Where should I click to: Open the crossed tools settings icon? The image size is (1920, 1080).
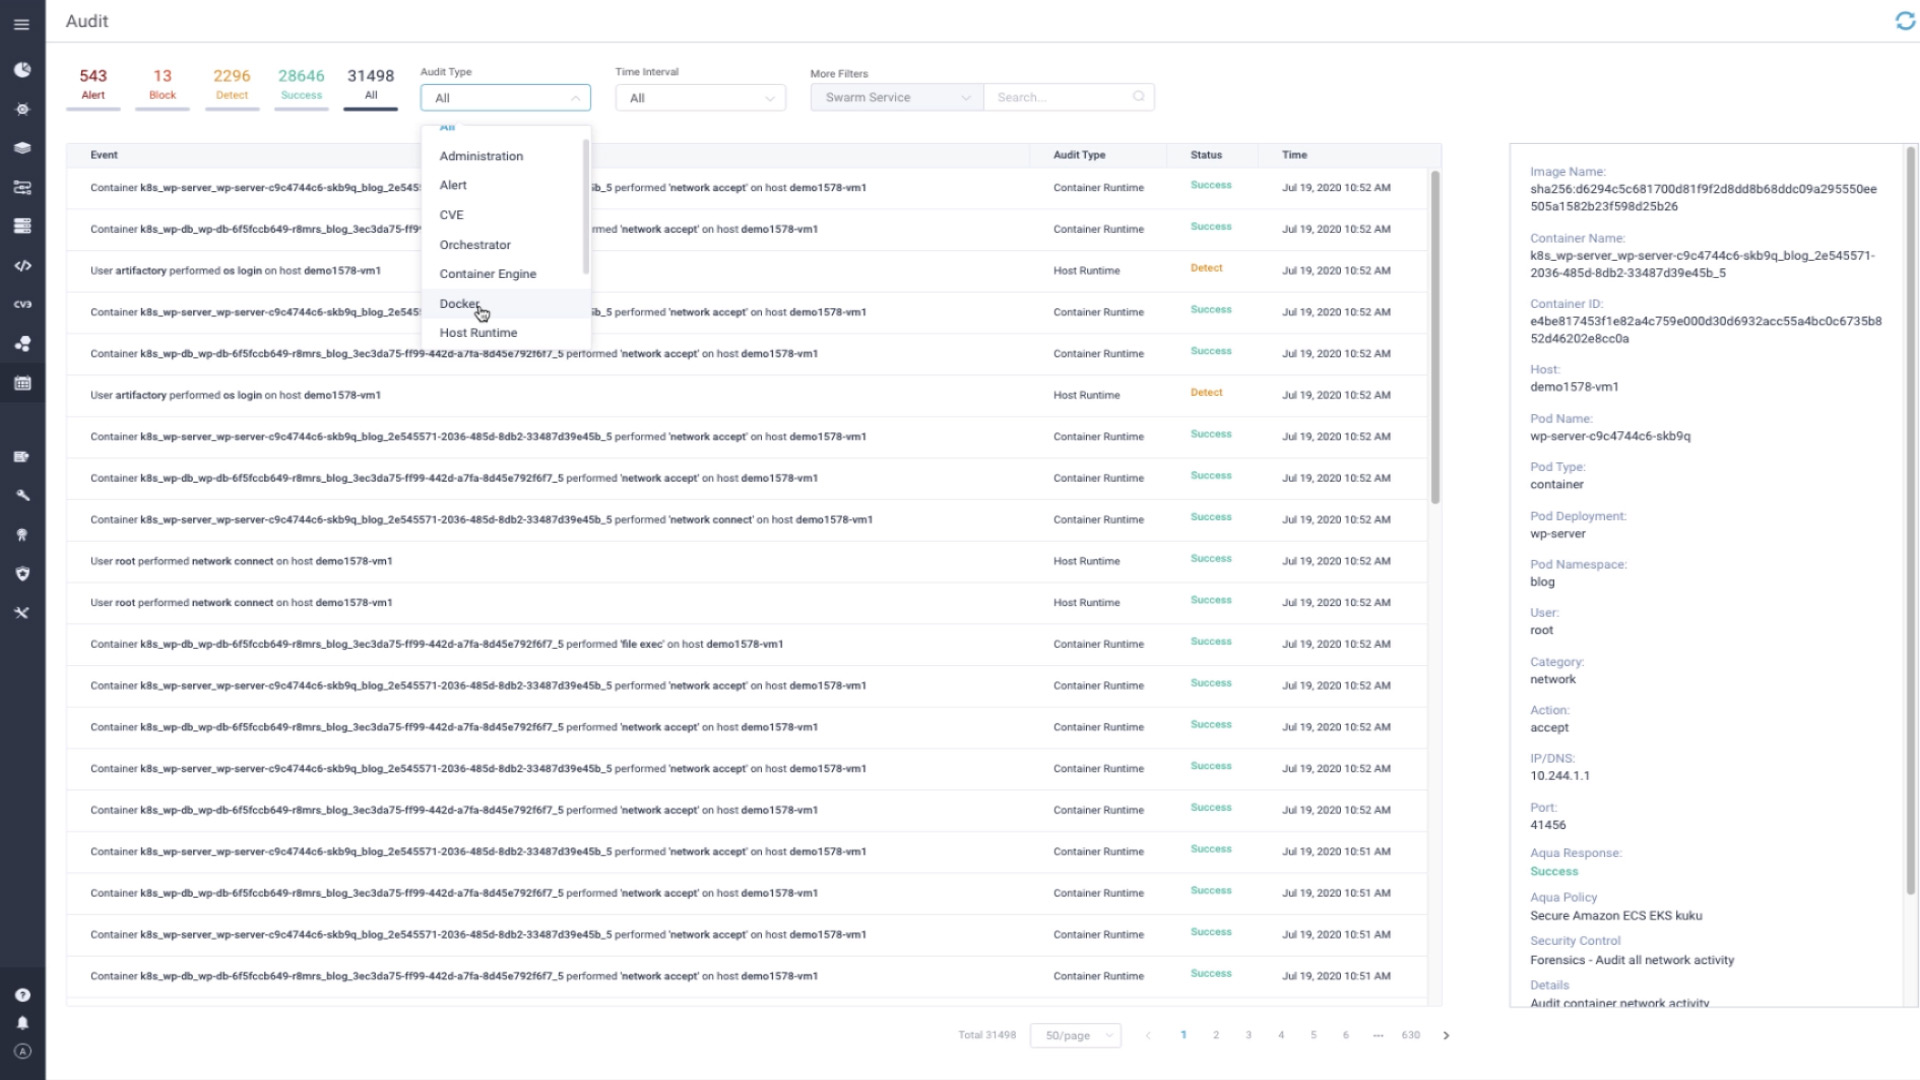(x=22, y=613)
